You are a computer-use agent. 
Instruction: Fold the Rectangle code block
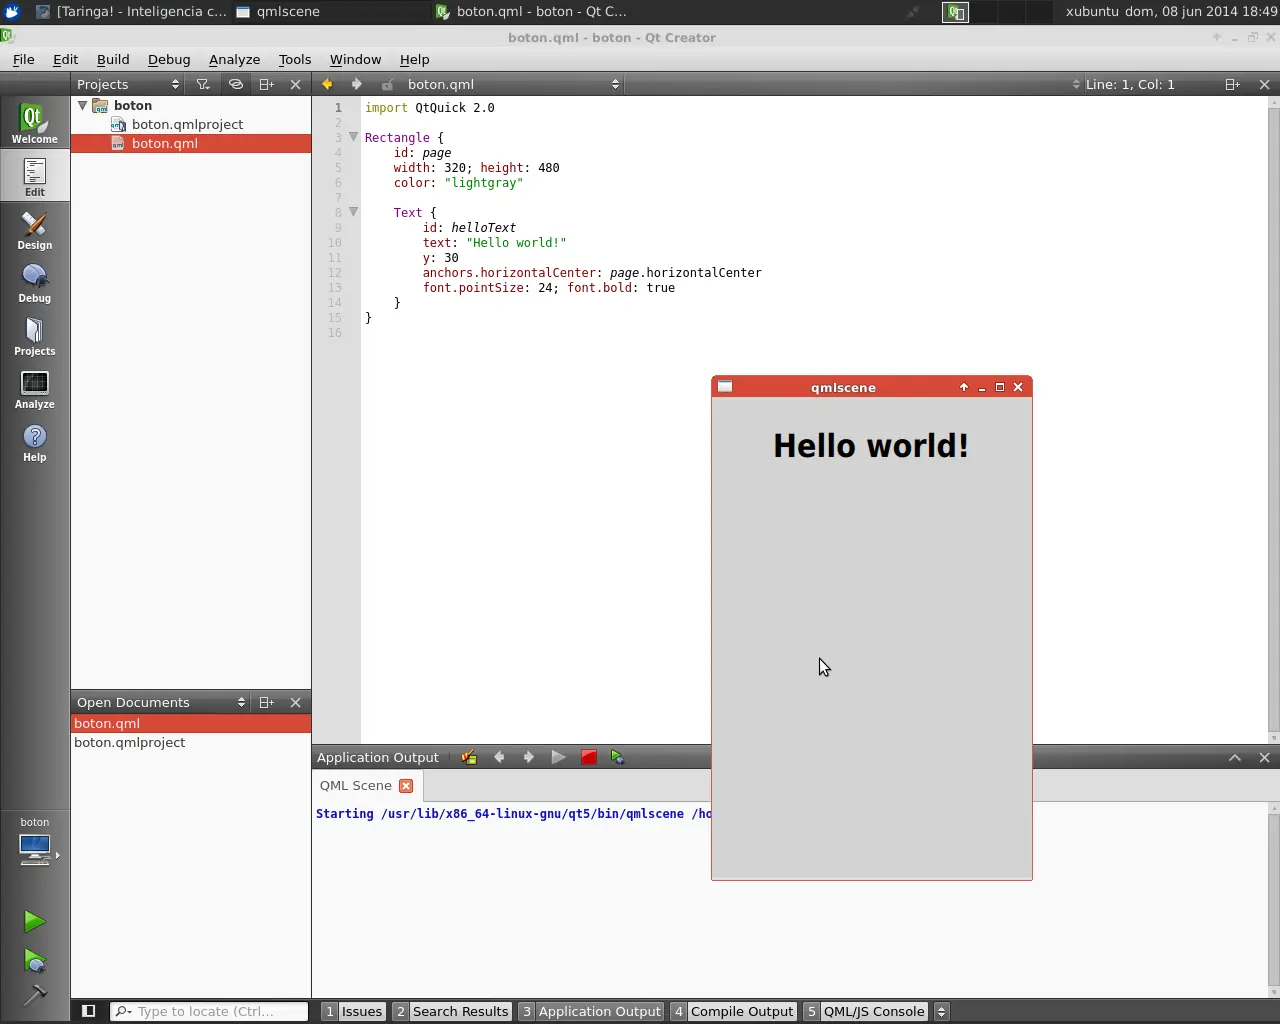tap(353, 137)
